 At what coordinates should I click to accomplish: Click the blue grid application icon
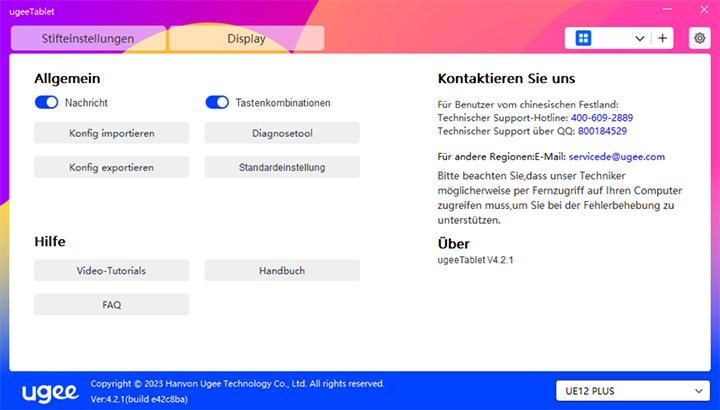(x=584, y=38)
